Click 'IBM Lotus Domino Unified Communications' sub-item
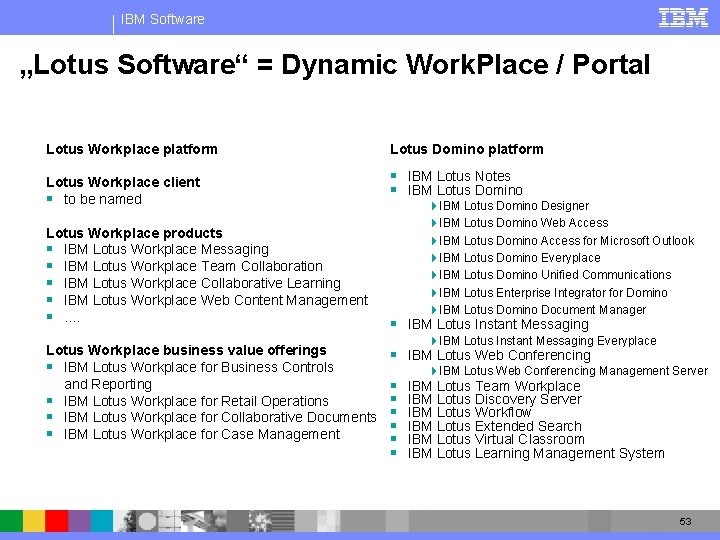Screen dimensions: 720x540 click(555, 275)
